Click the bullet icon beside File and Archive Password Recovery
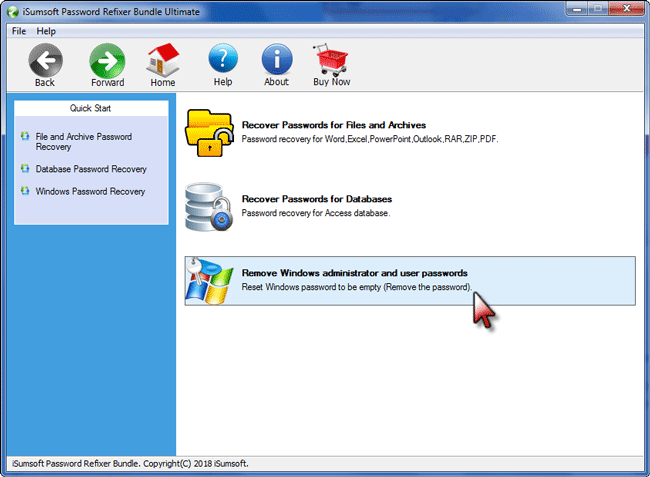The width and height of the screenshot is (650, 477). click(25, 136)
